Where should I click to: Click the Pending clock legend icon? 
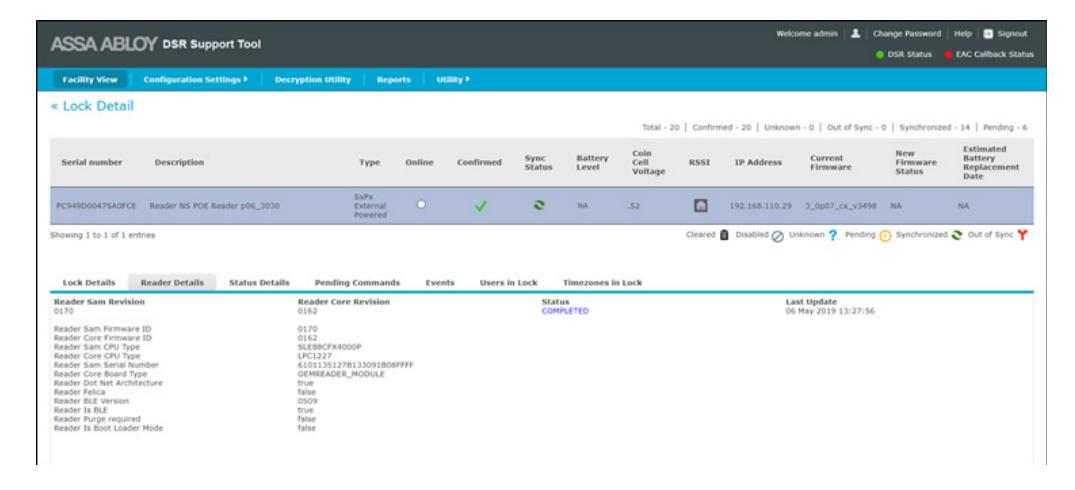(x=884, y=235)
